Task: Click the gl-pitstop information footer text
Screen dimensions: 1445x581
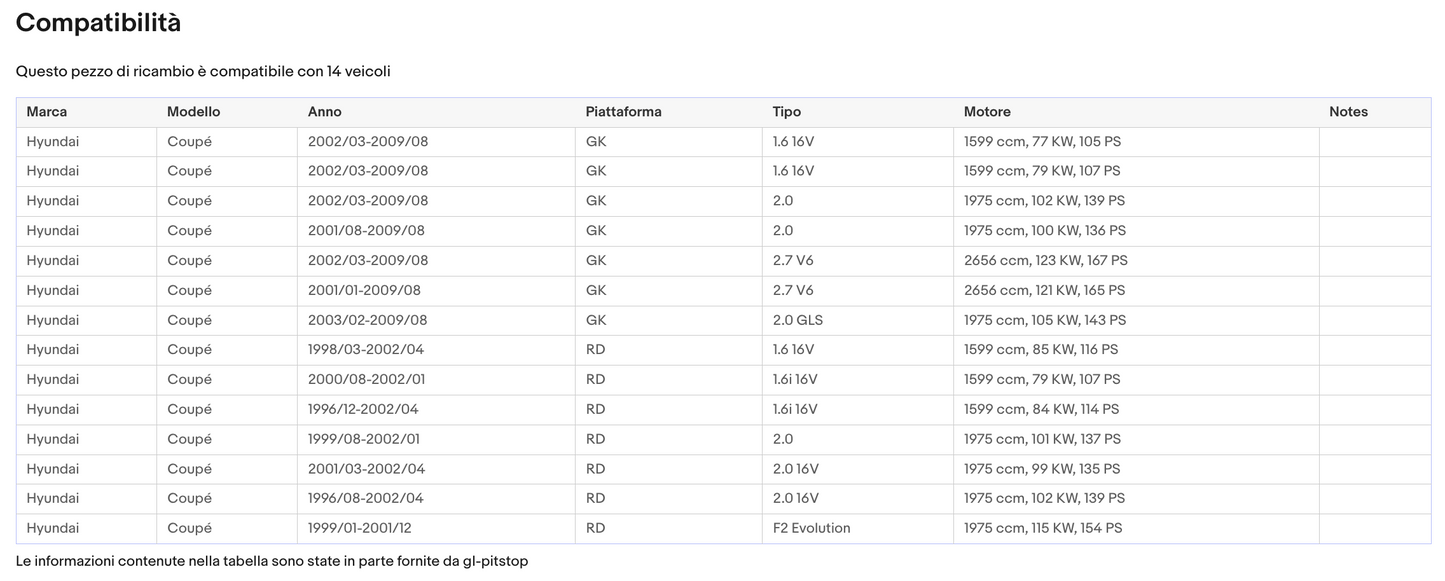Action: tap(271, 561)
